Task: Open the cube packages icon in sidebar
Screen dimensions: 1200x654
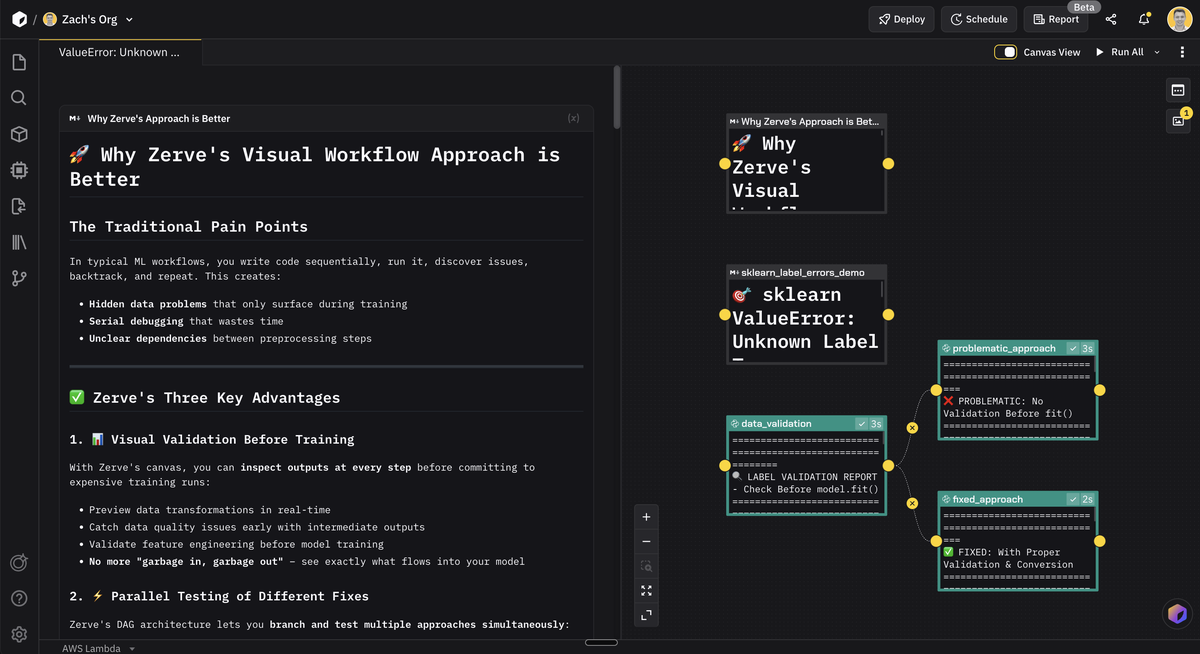Action: tap(18, 134)
